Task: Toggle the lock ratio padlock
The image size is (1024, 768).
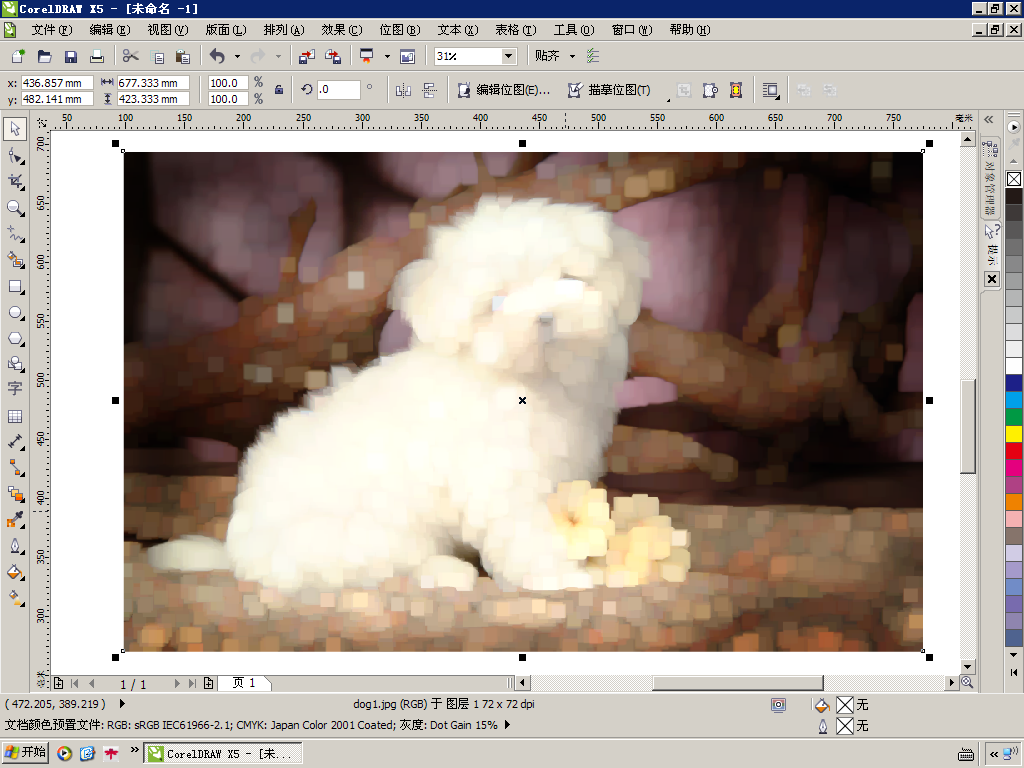Action: [279, 90]
